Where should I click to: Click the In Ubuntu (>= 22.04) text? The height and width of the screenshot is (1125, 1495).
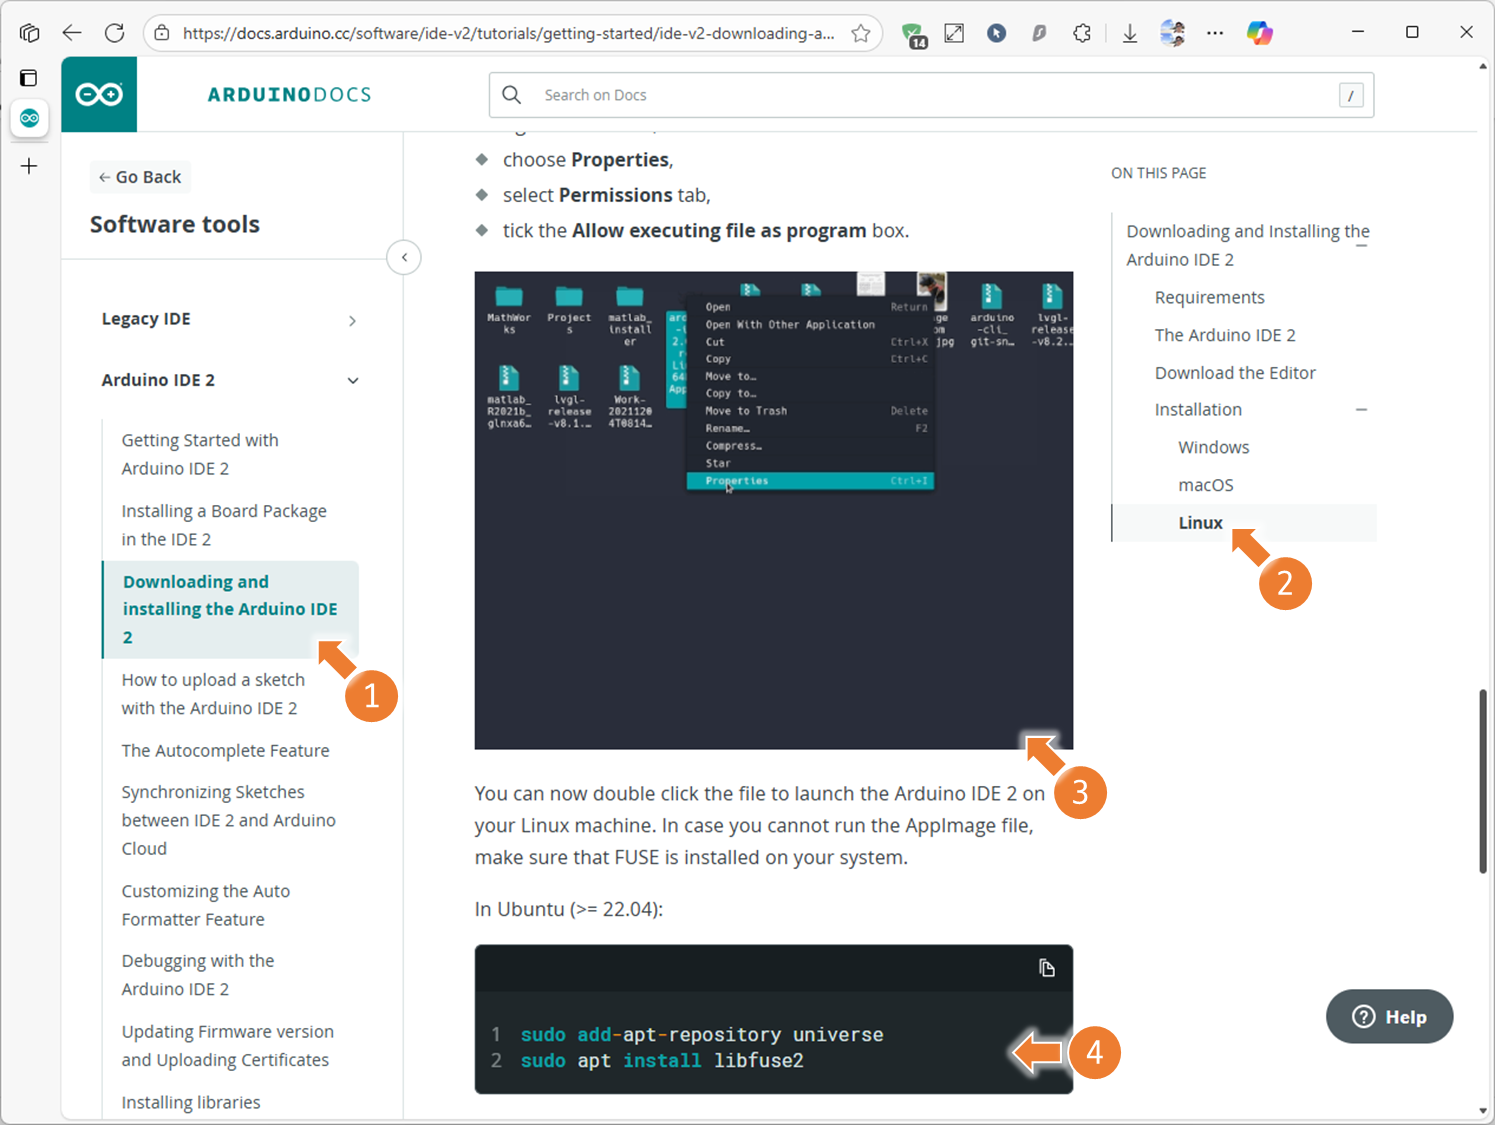569,909
